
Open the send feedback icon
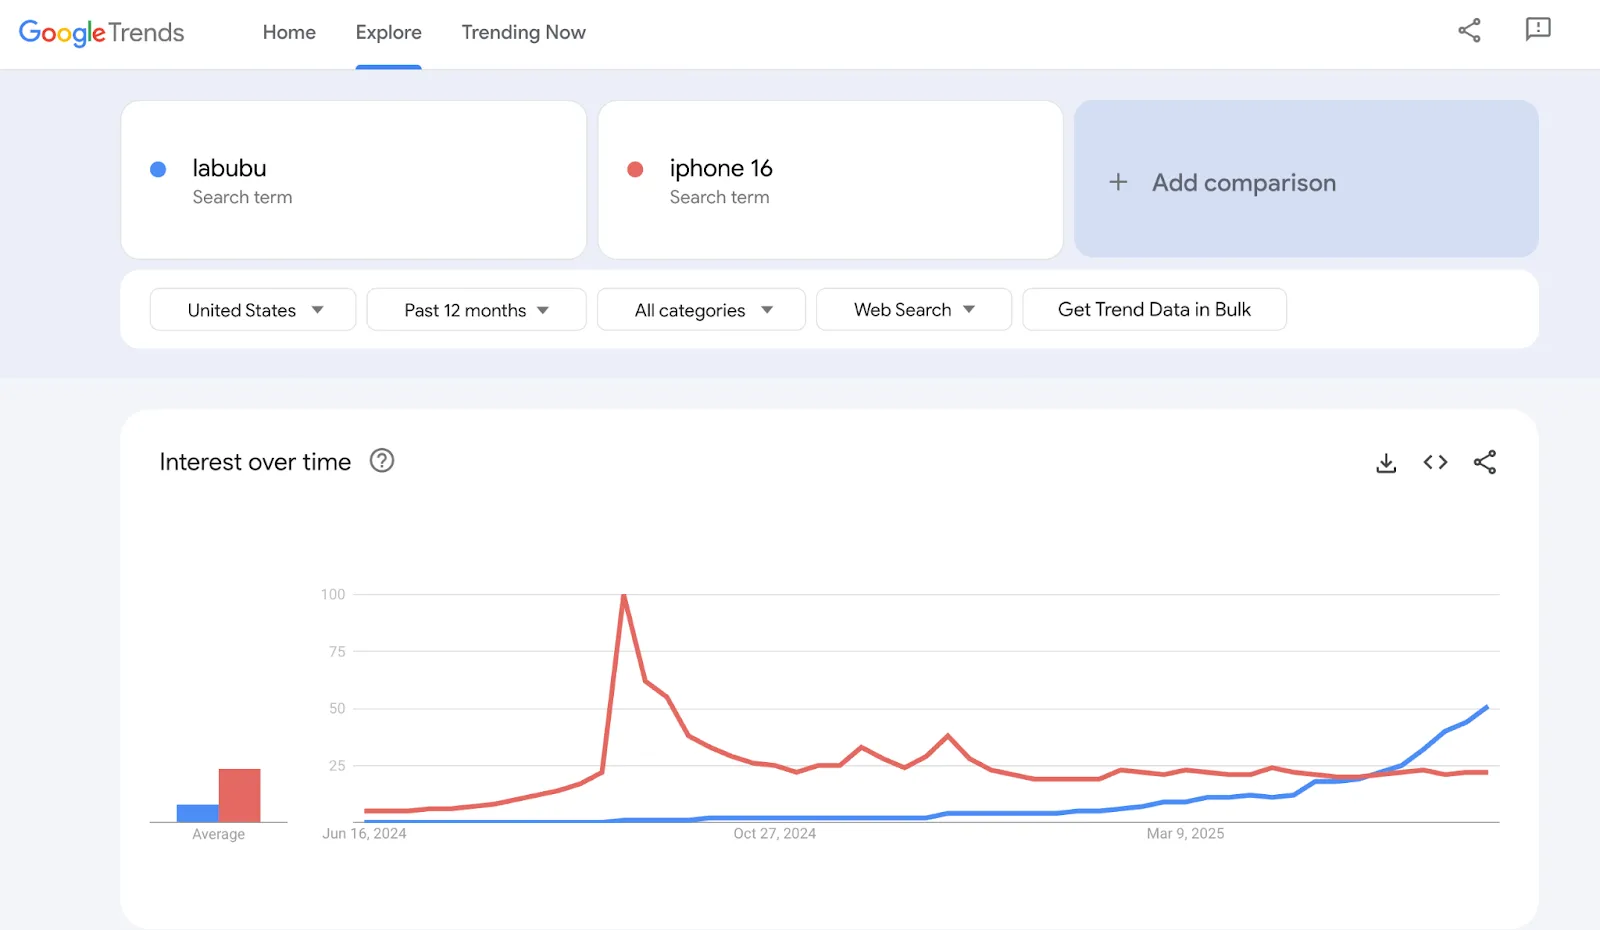point(1537,30)
